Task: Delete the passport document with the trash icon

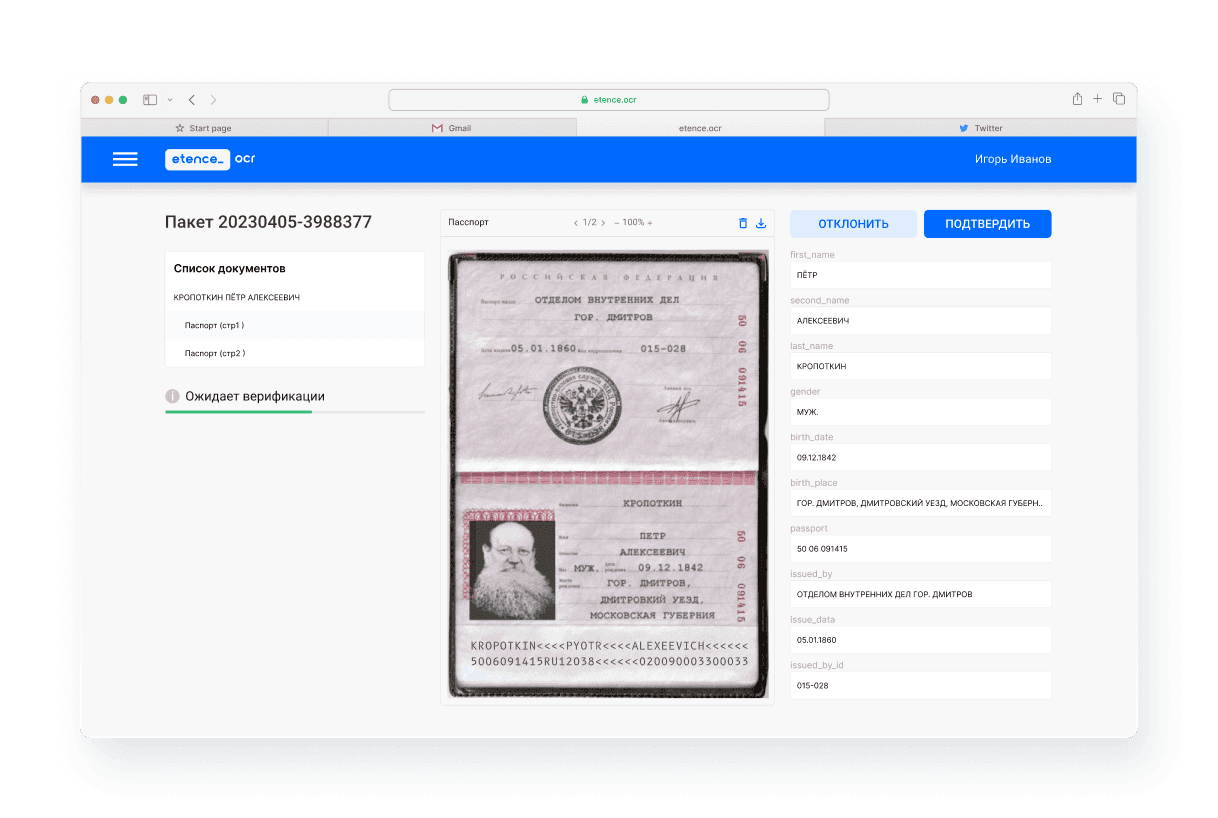Action: (742, 223)
